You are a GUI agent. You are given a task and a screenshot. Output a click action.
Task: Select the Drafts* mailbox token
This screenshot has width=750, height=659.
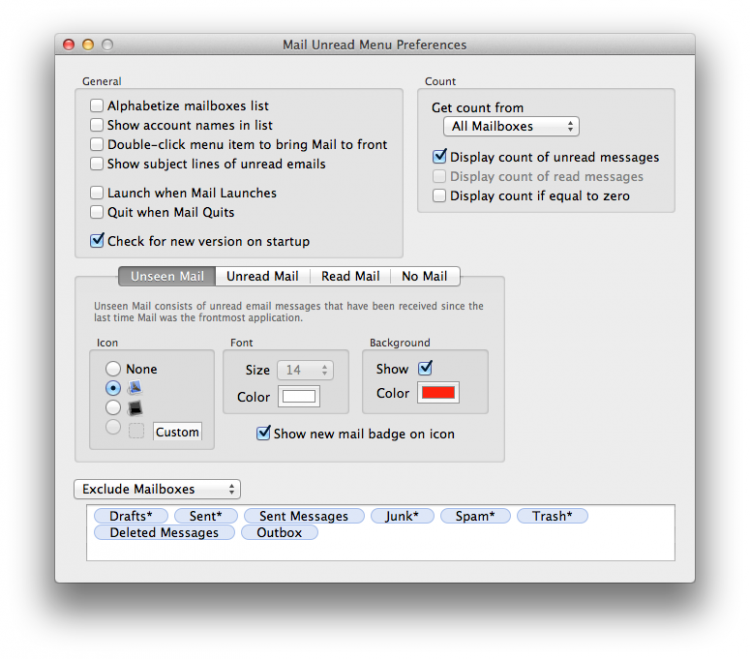pos(131,516)
